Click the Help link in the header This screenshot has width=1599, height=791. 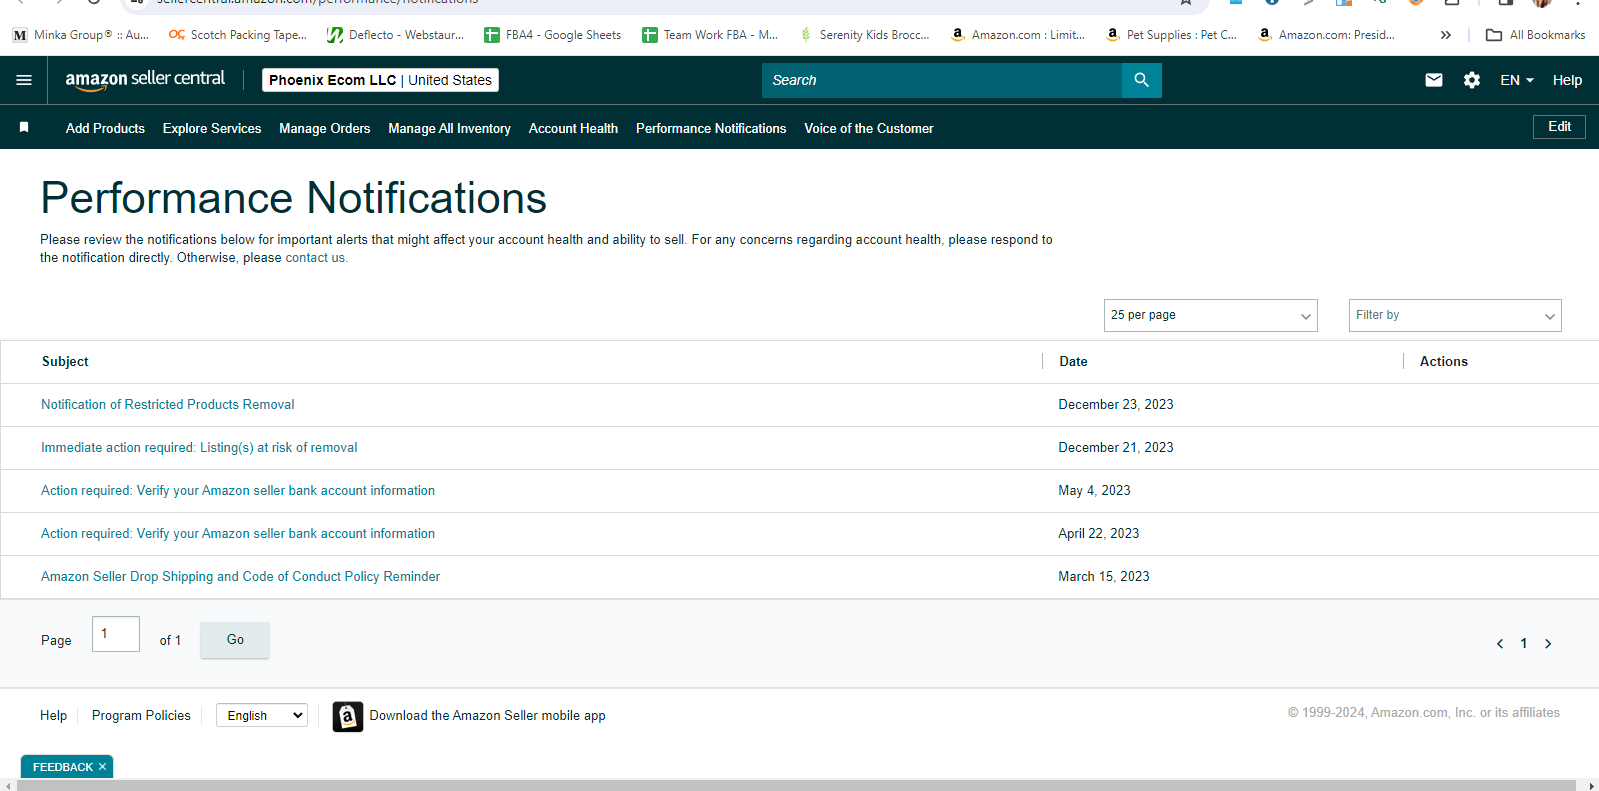(1567, 80)
